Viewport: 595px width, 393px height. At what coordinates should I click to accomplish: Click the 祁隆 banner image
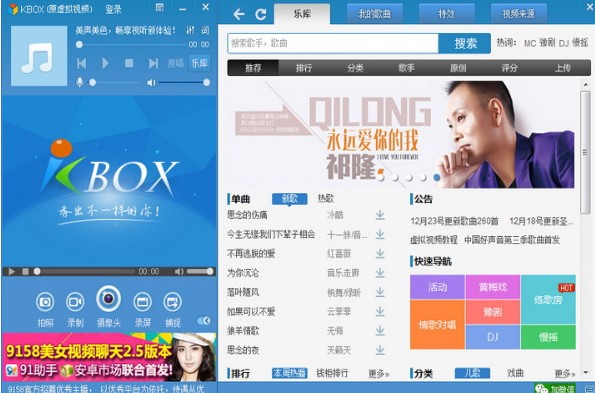point(402,134)
